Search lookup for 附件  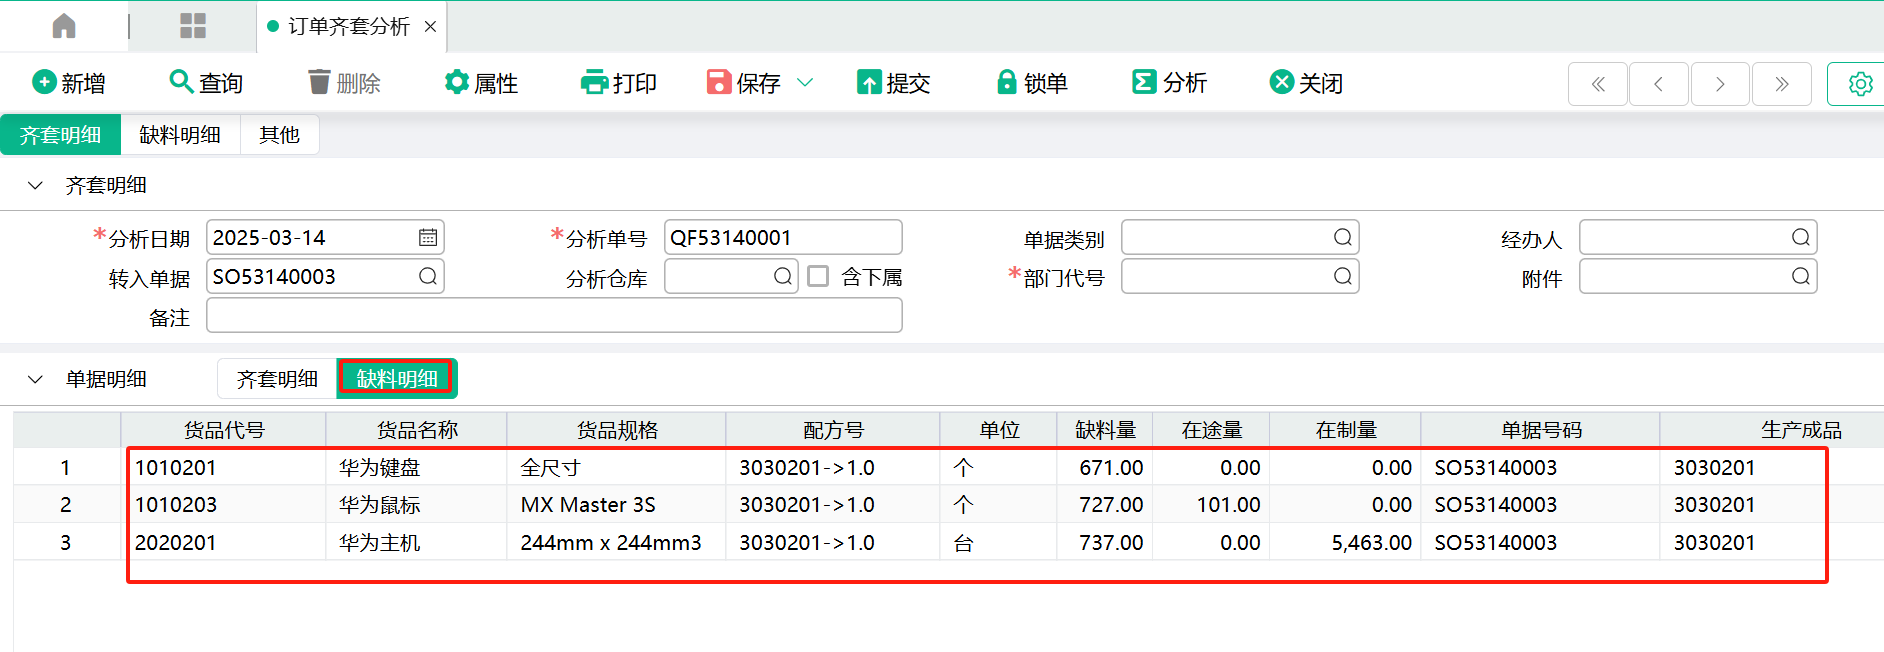1801,277
